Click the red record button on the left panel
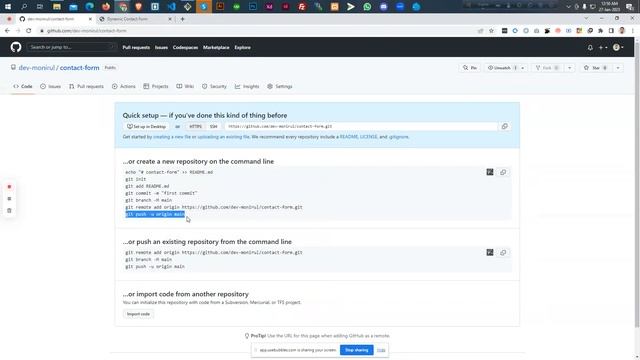Viewport: 640px width, 360px height. (x=9, y=187)
